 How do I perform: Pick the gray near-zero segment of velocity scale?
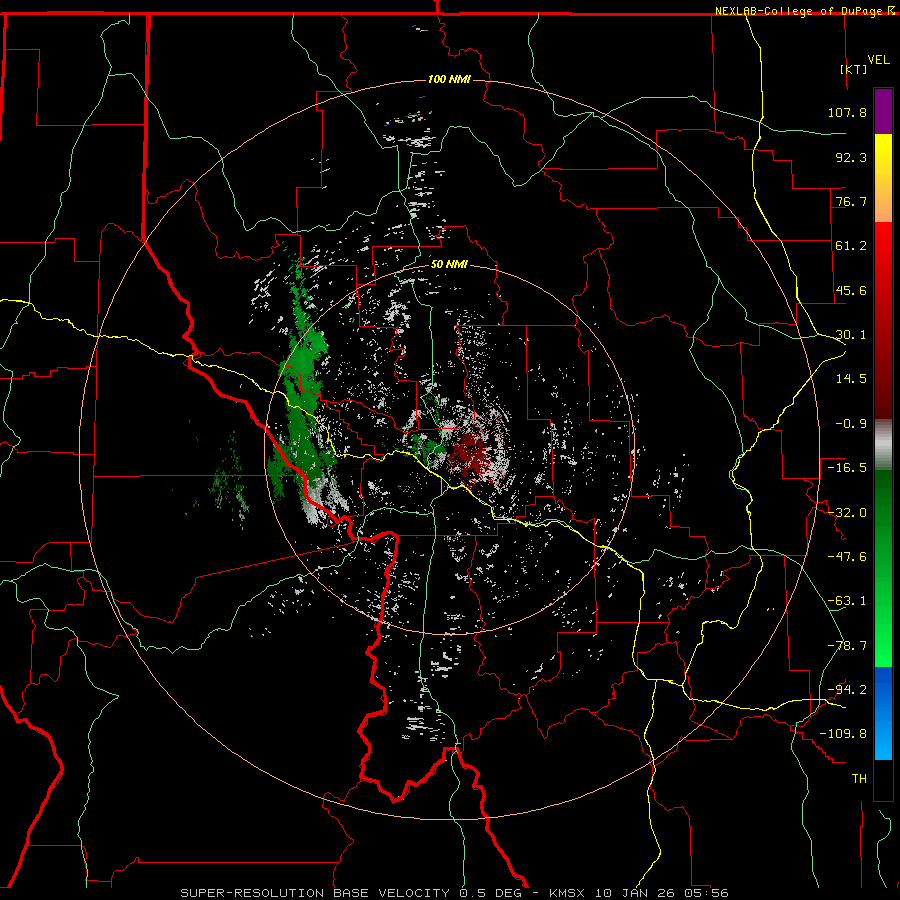[883, 445]
